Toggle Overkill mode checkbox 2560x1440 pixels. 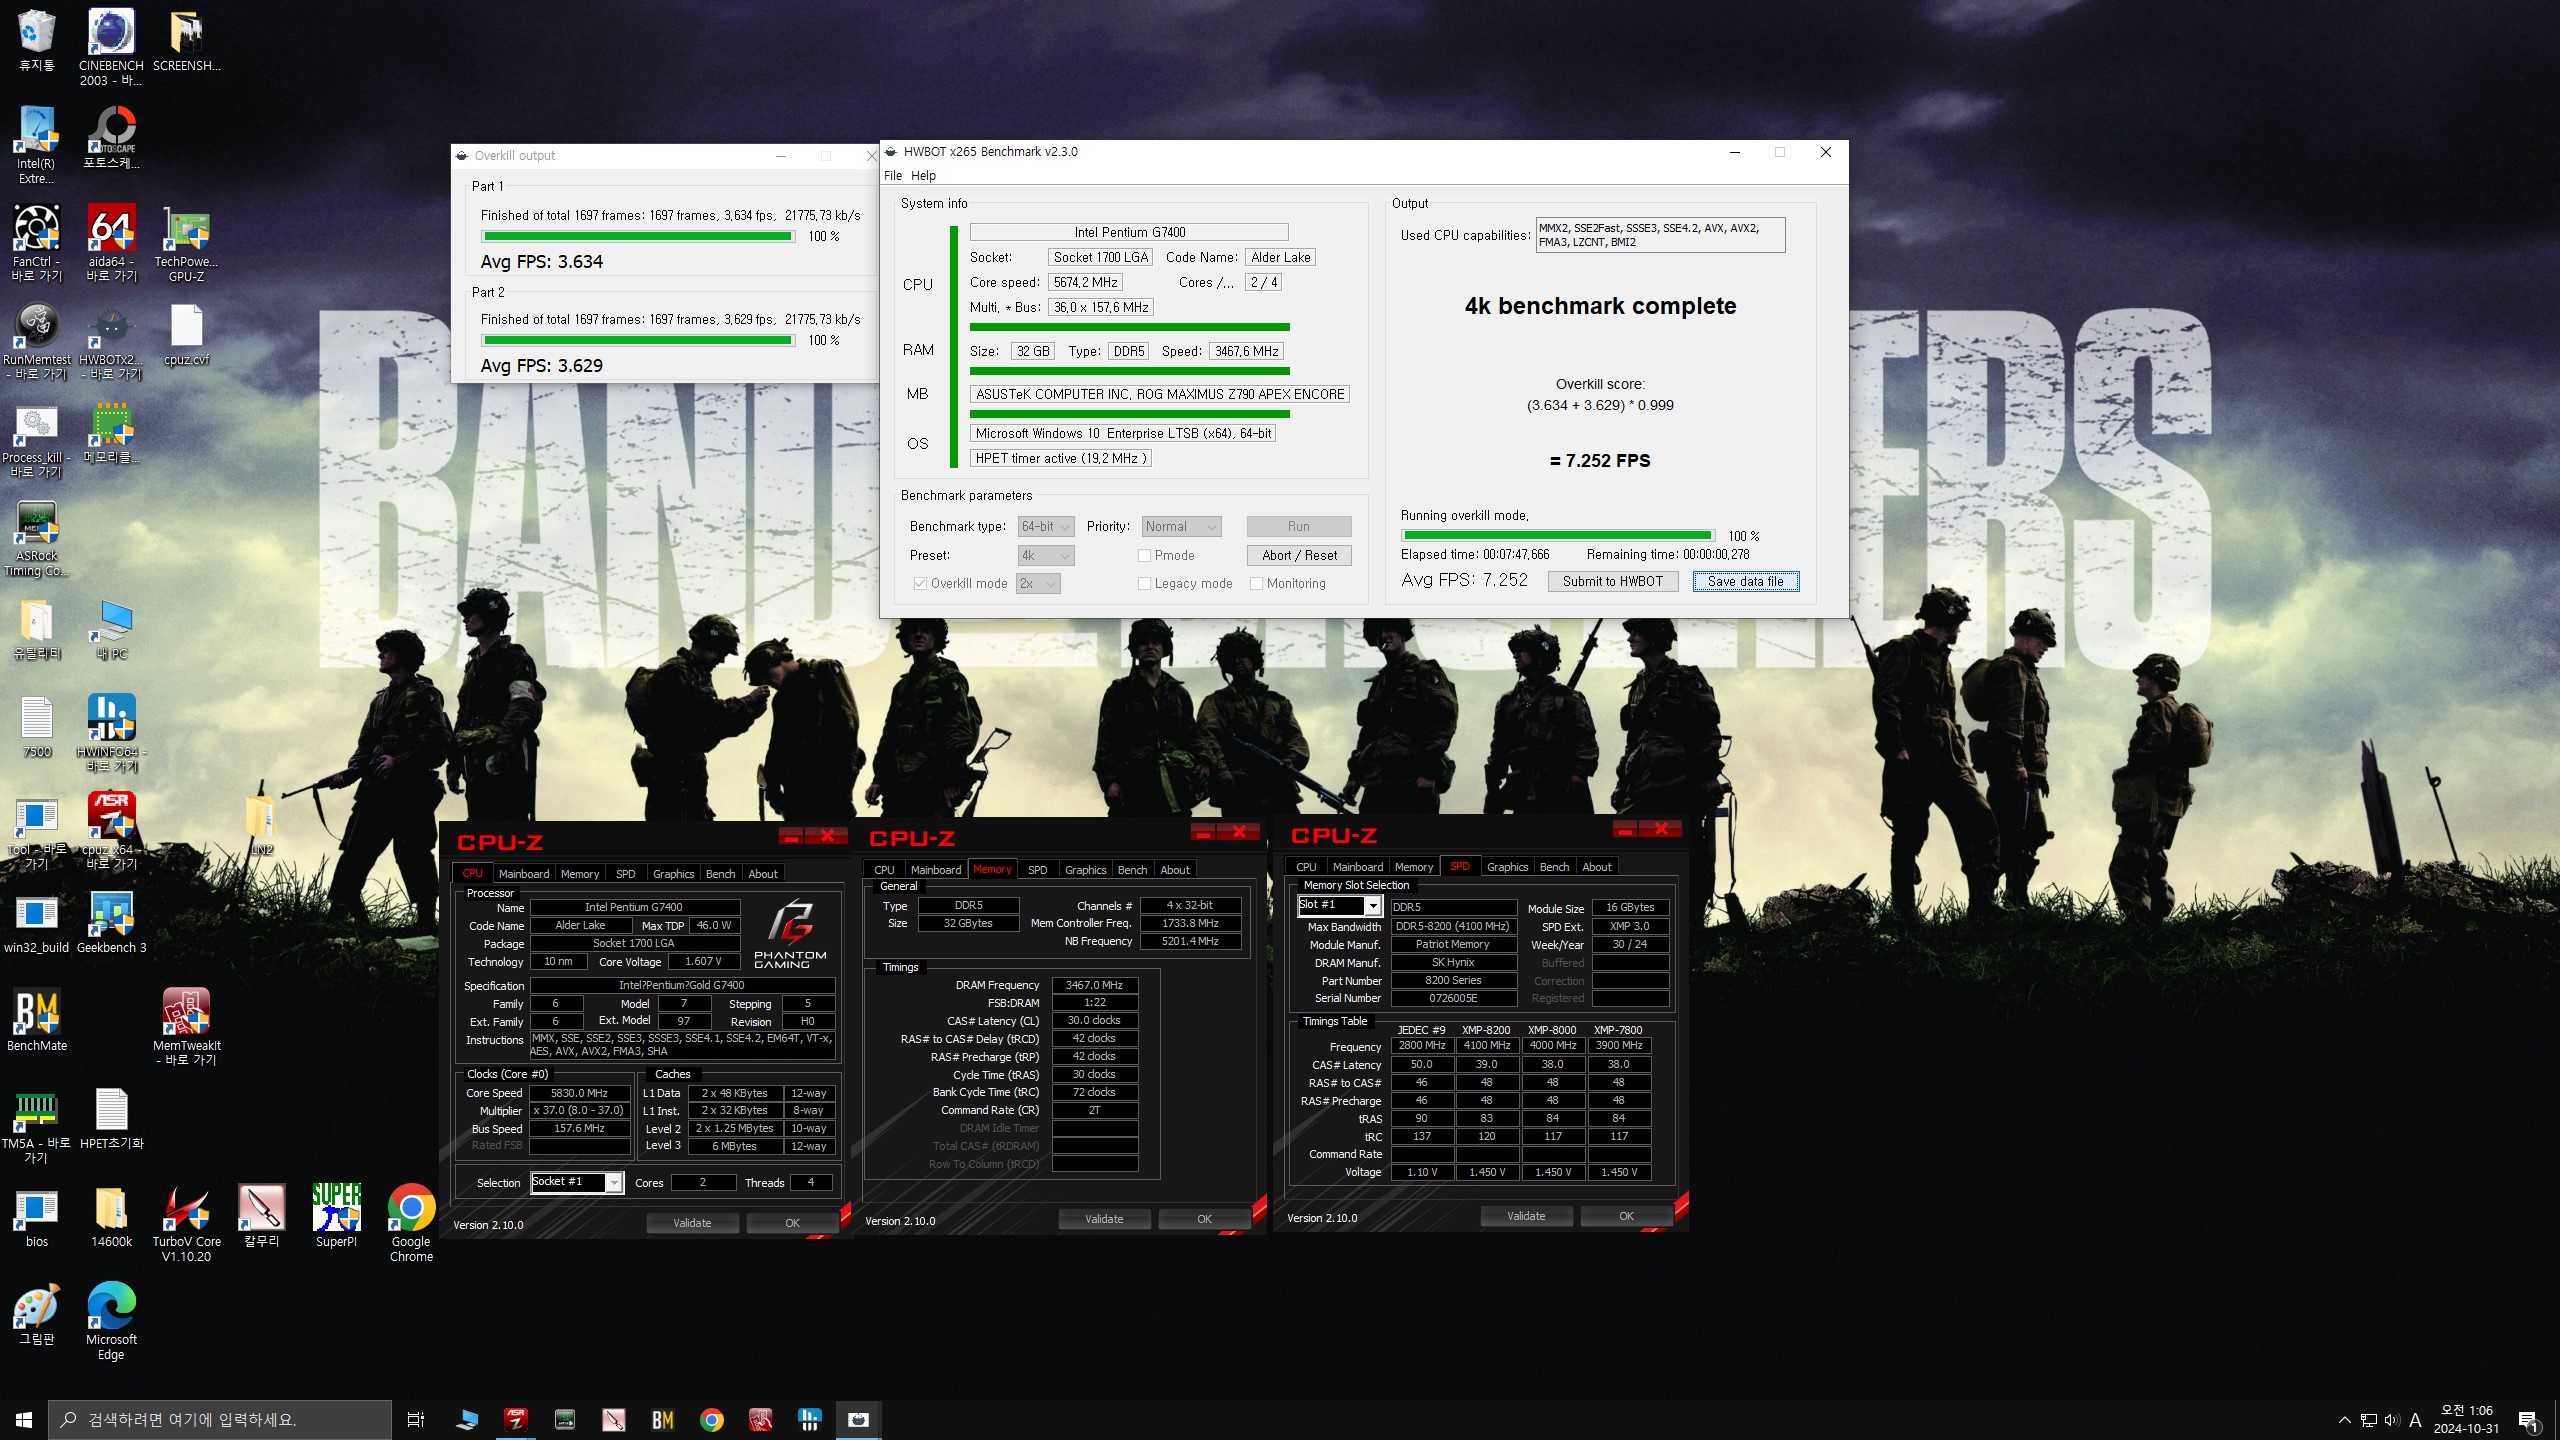coord(920,583)
